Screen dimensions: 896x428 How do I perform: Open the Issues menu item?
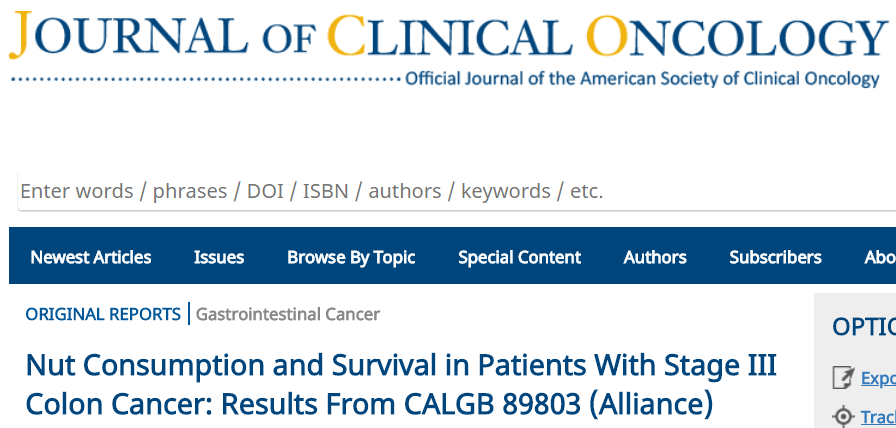[x=219, y=257]
